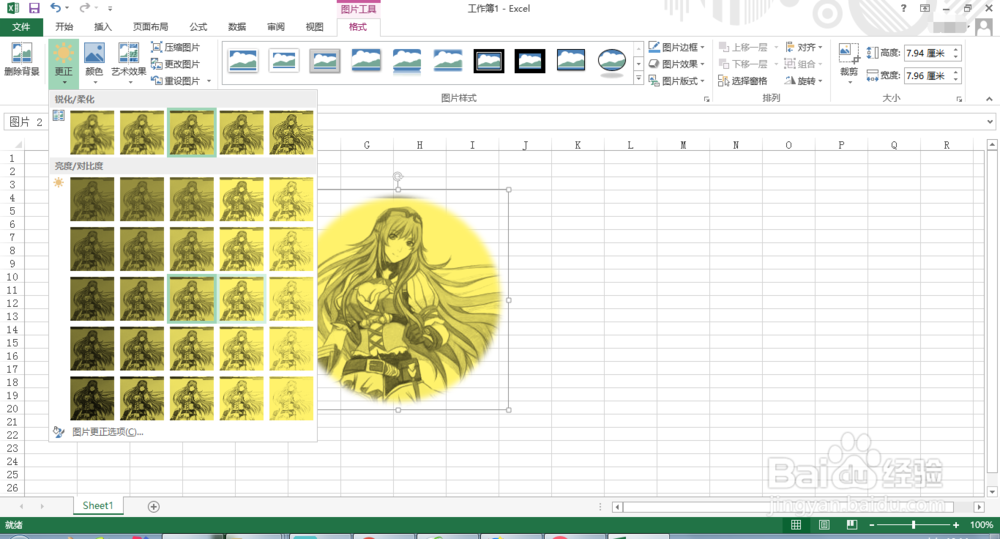Open Artistic Effects (艺术效果) menu
The image size is (1000, 539).
[129, 64]
